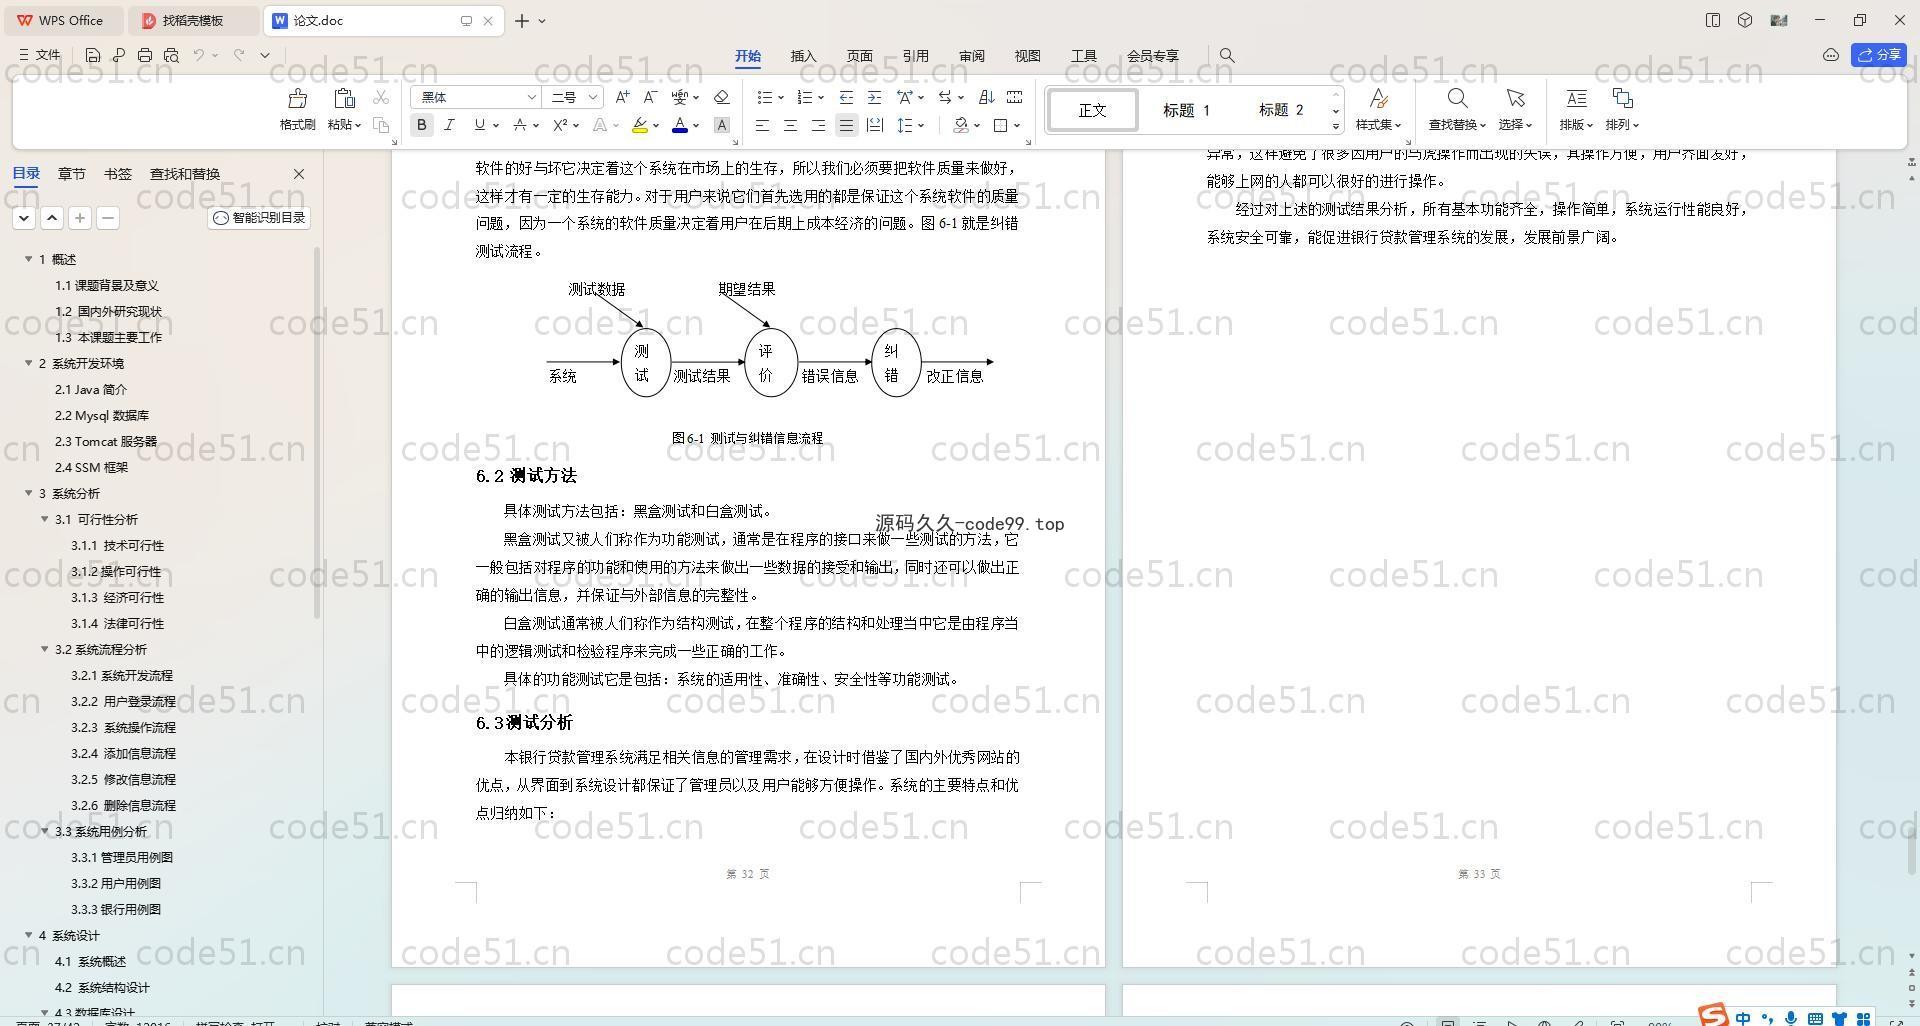The height and width of the screenshot is (1026, 1920).
Task: Toggle bold formatting
Action: click(x=421, y=125)
